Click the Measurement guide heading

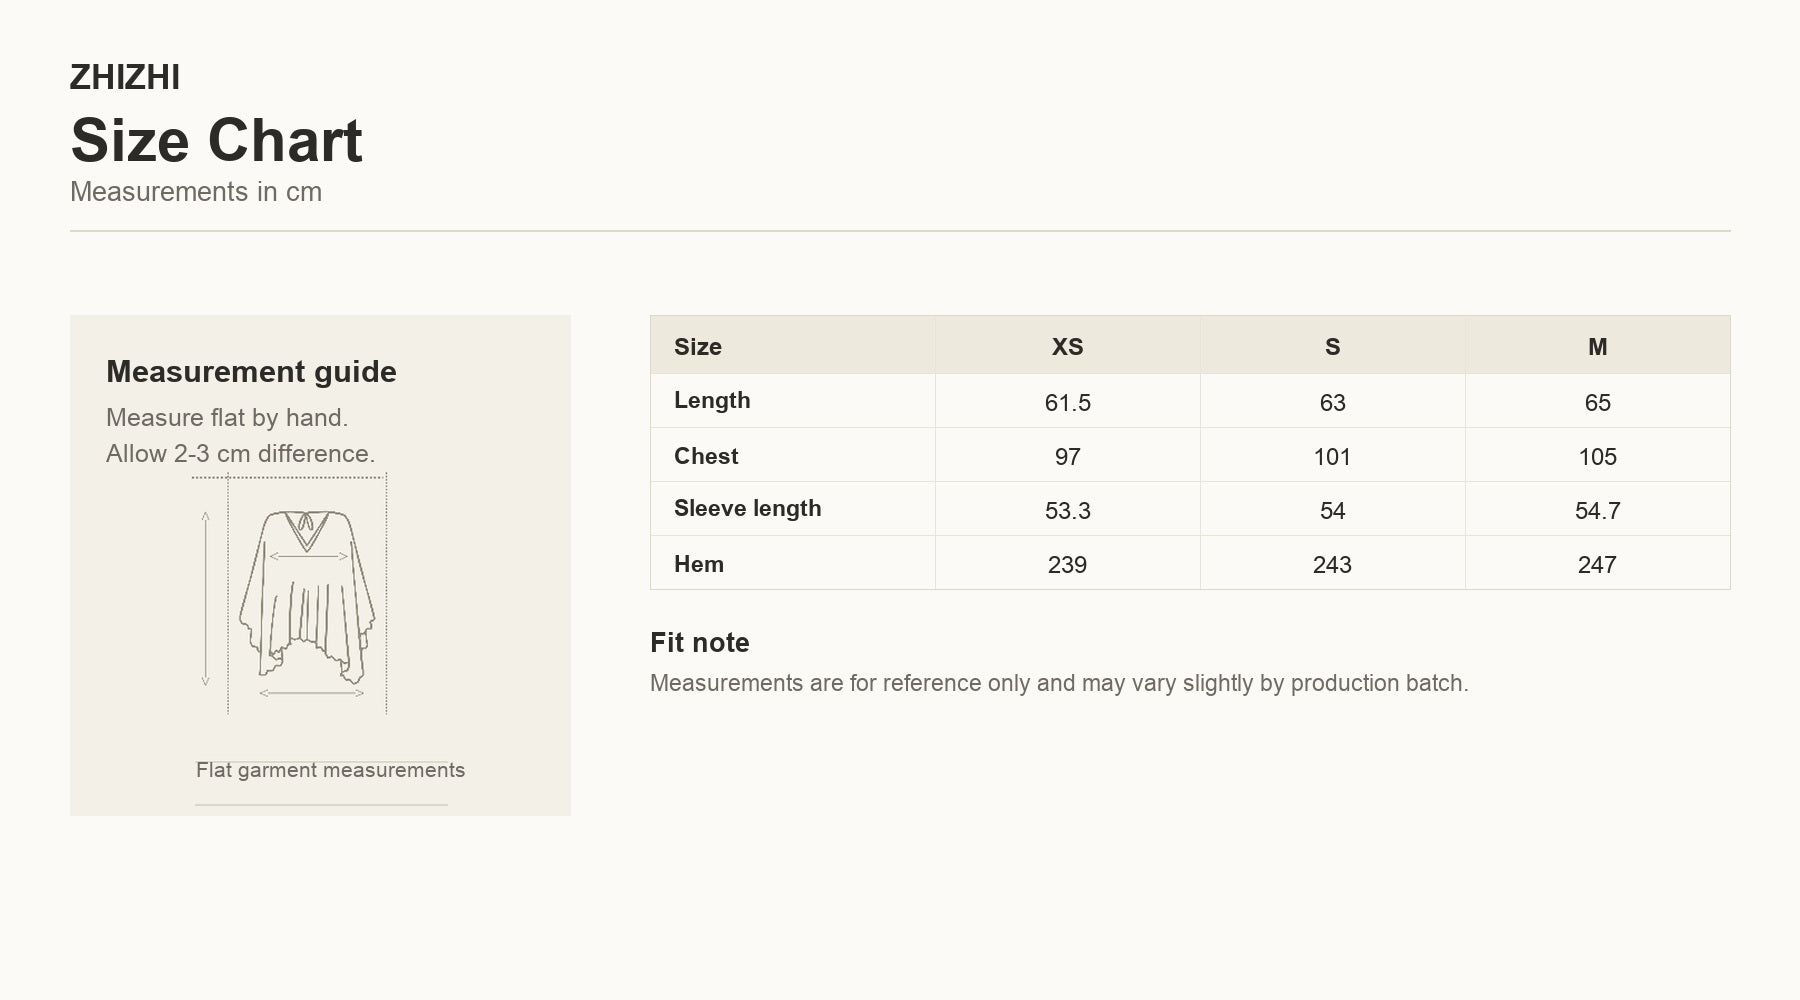point(251,371)
